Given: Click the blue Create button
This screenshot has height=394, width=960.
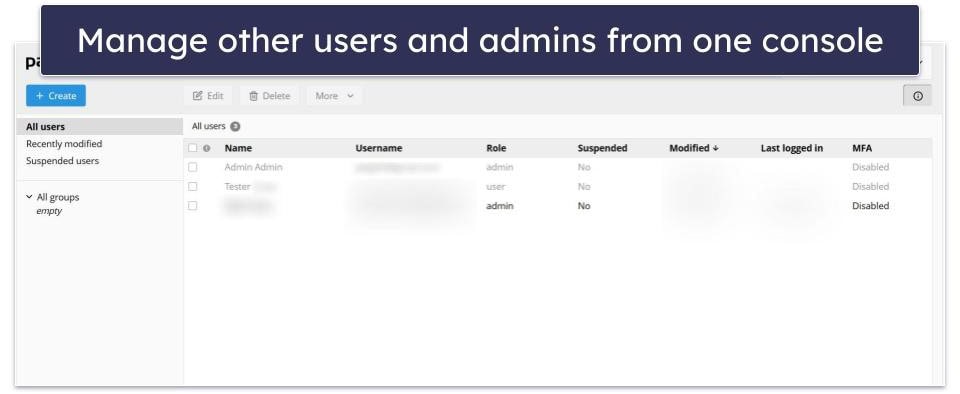Looking at the screenshot, I should tap(56, 95).
